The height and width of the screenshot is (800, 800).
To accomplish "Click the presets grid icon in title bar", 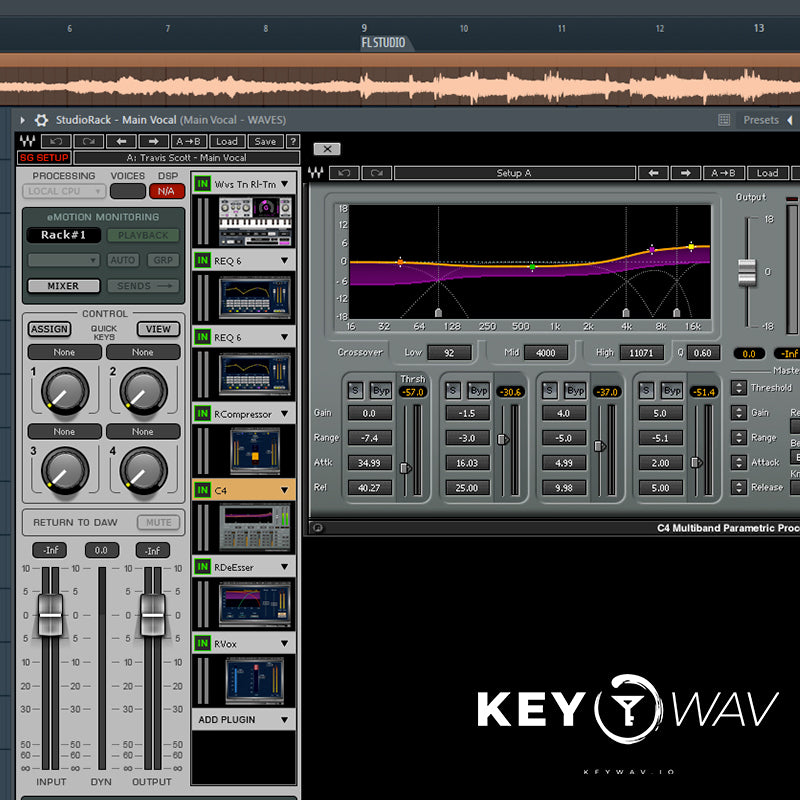I will (x=724, y=120).
